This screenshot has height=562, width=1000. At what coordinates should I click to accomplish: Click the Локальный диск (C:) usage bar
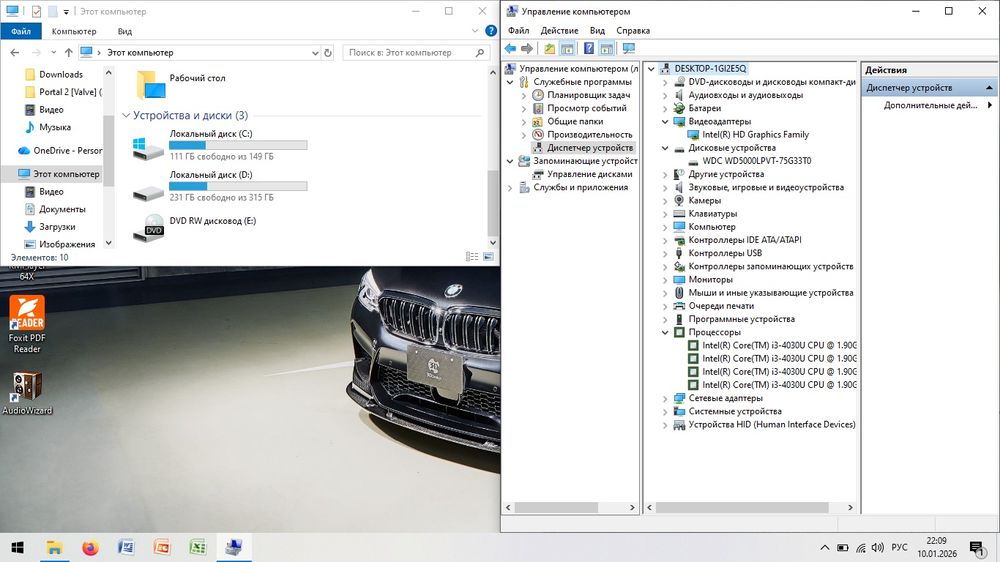click(238, 145)
